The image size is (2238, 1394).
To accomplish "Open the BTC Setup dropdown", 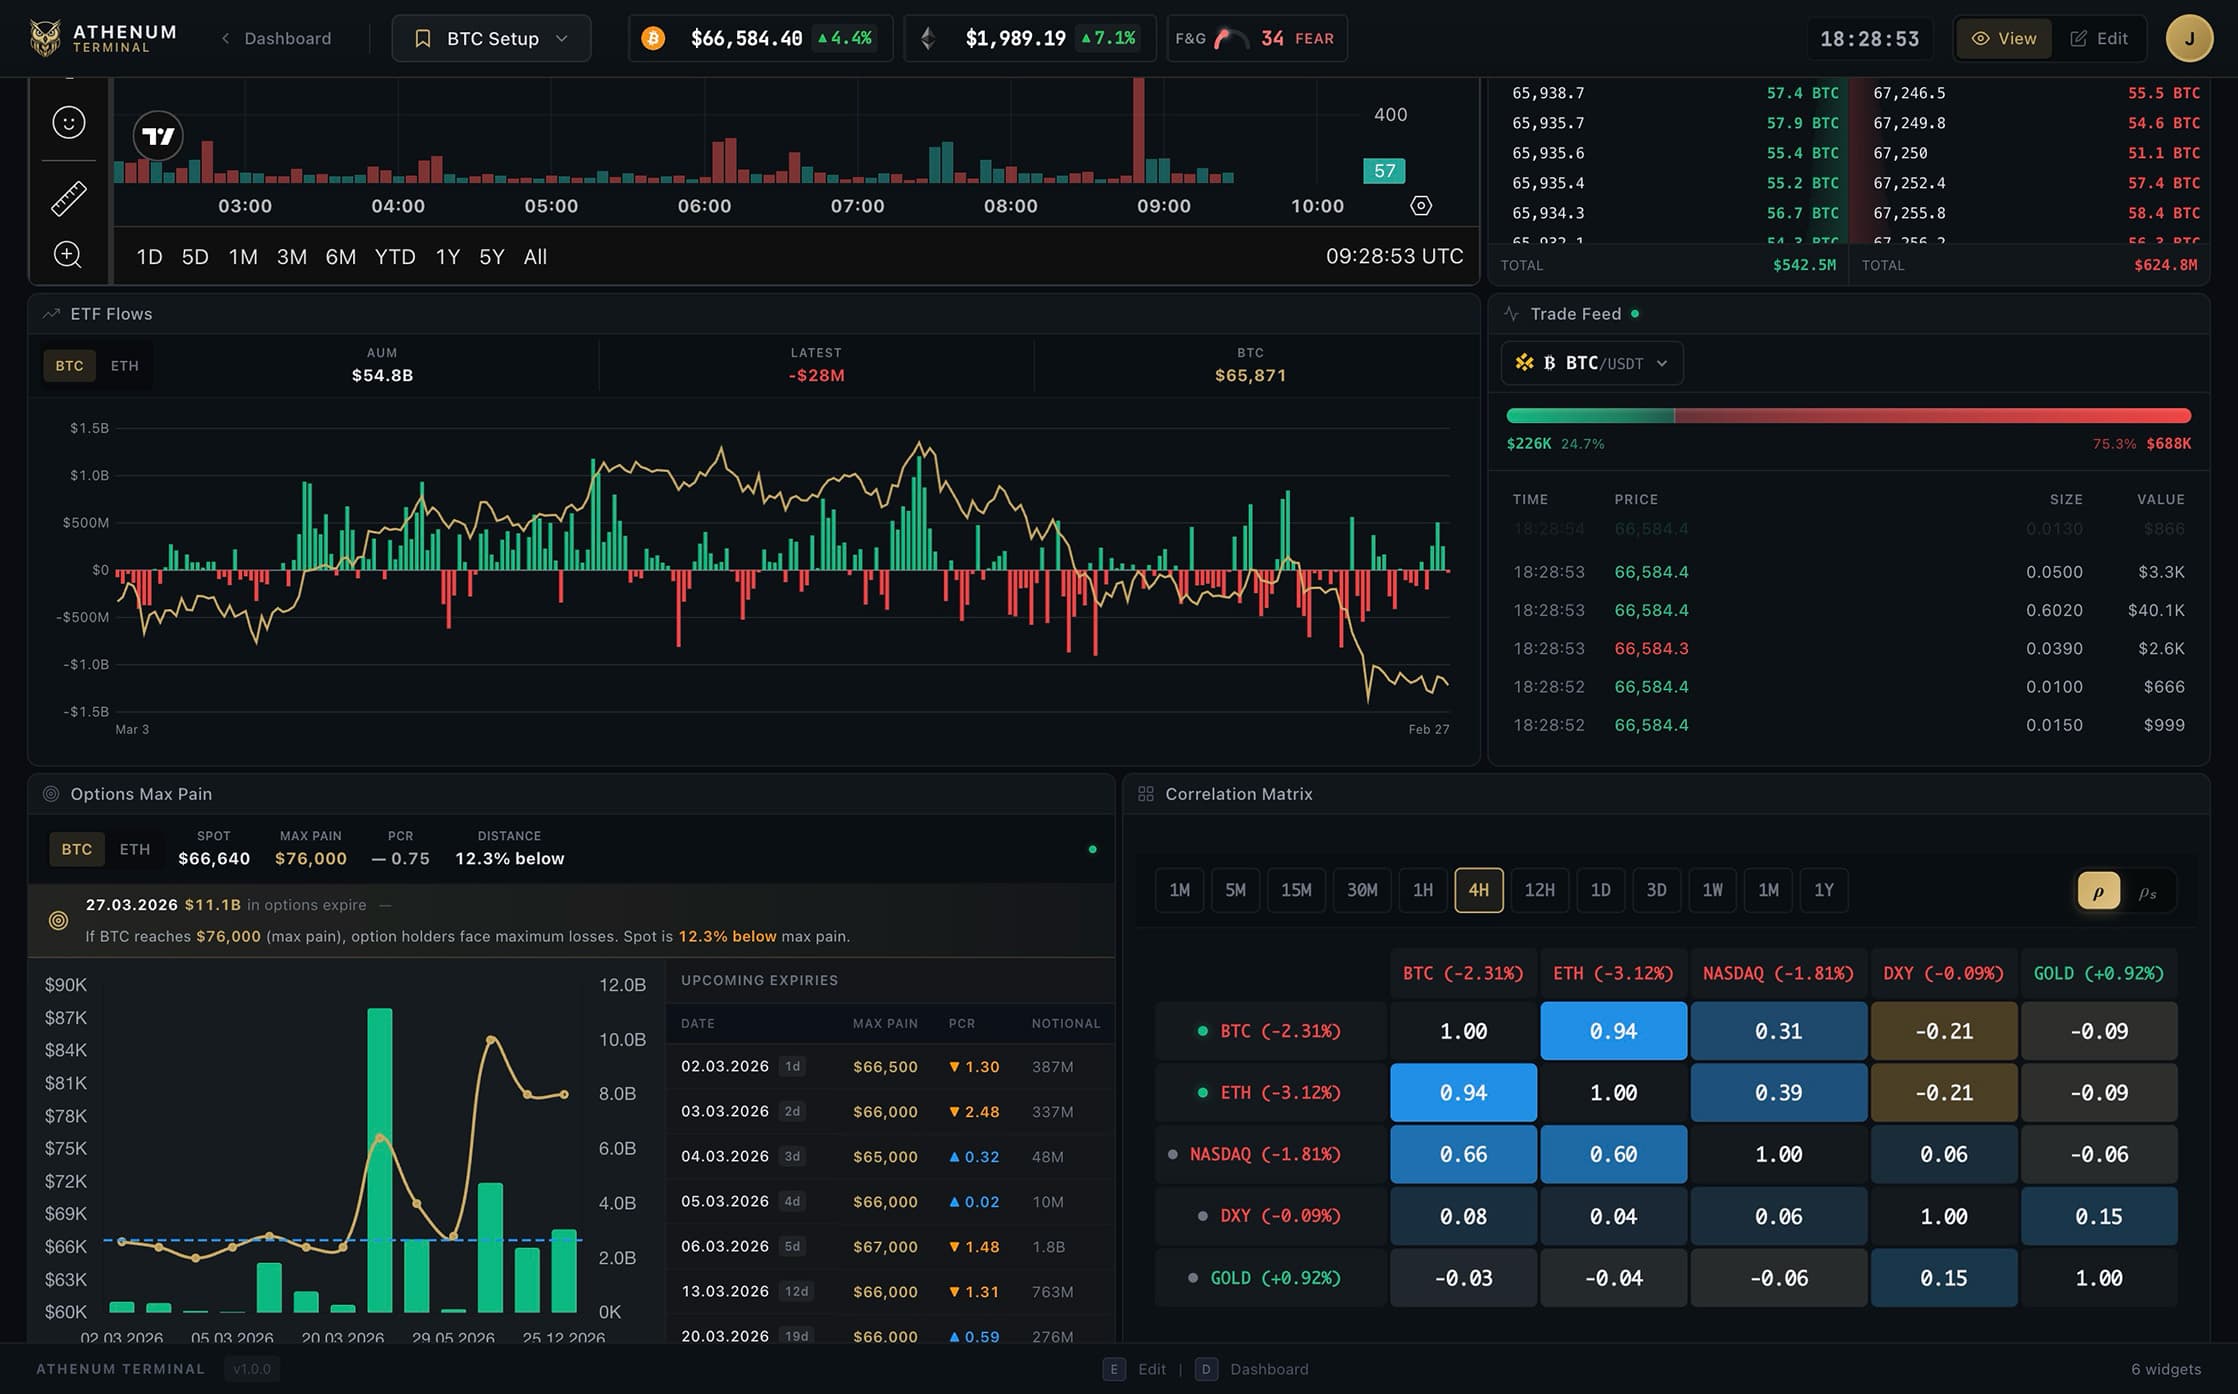I will (x=491, y=38).
